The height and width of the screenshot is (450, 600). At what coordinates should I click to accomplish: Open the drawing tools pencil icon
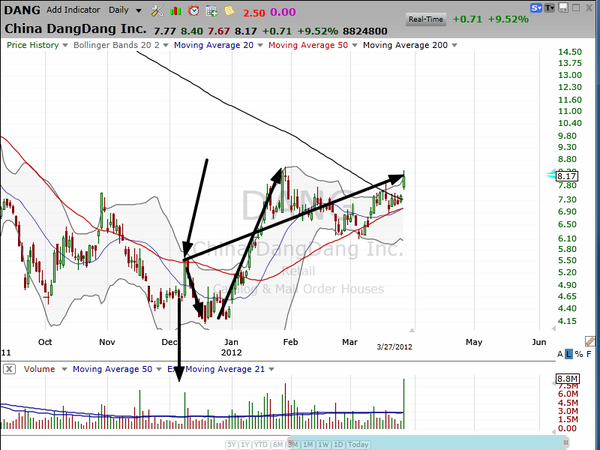click(590, 341)
